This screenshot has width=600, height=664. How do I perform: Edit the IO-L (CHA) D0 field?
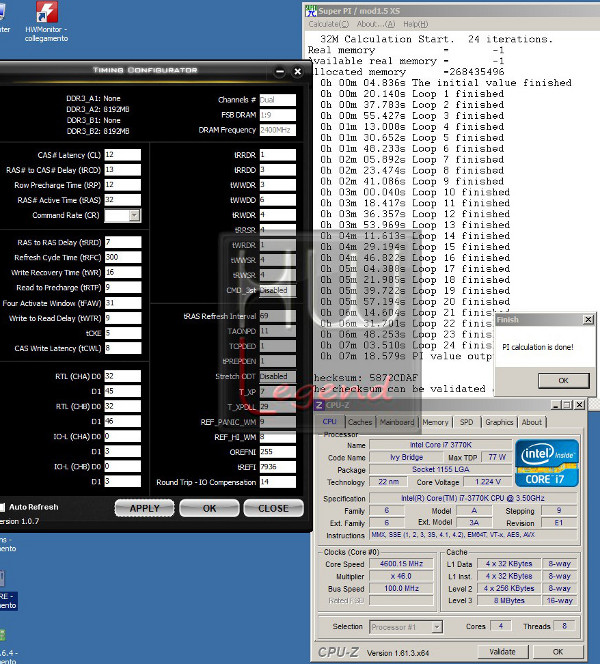coord(123,436)
